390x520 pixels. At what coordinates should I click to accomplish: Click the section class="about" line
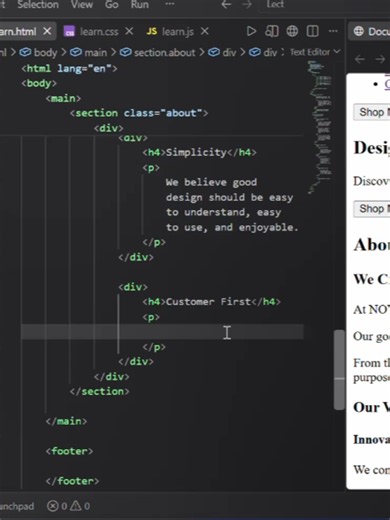(139, 113)
